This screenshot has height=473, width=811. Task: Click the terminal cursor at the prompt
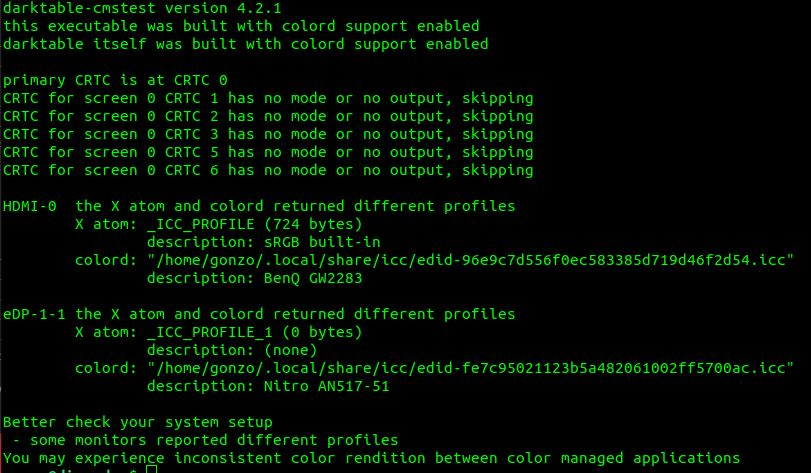tap(150, 470)
